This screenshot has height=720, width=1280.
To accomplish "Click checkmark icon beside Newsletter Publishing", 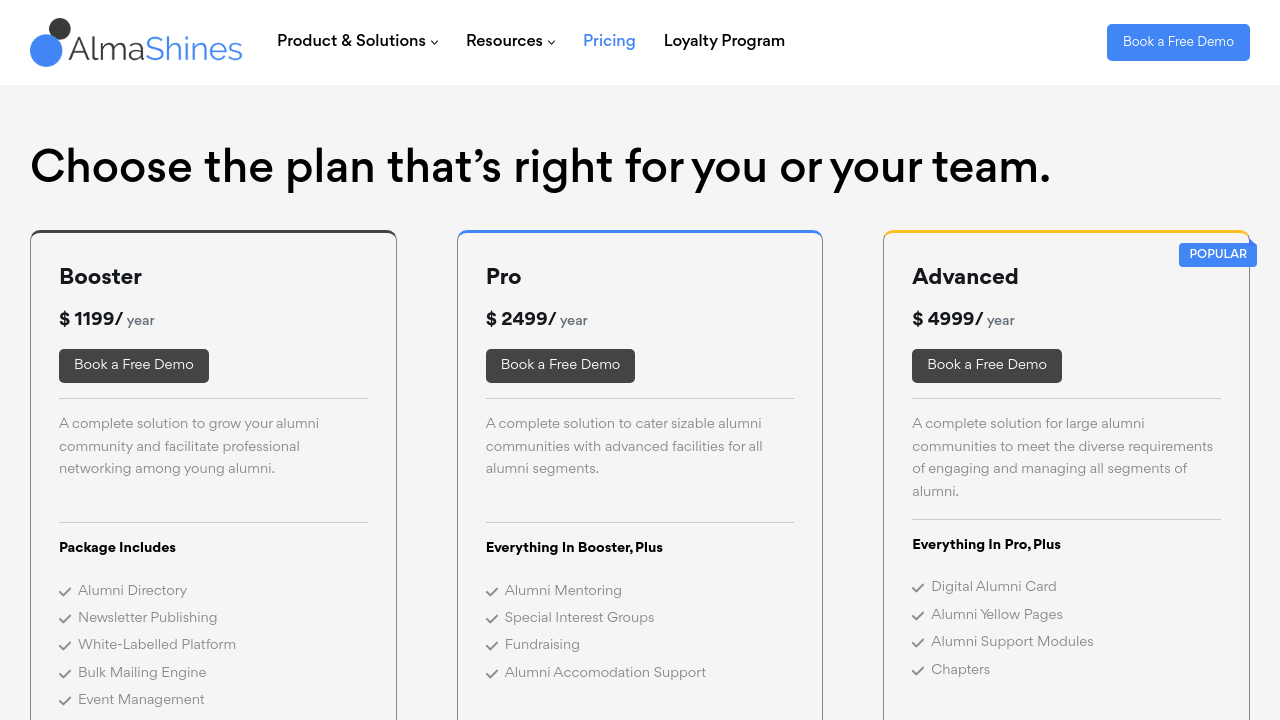I will click(x=65, y=619).
